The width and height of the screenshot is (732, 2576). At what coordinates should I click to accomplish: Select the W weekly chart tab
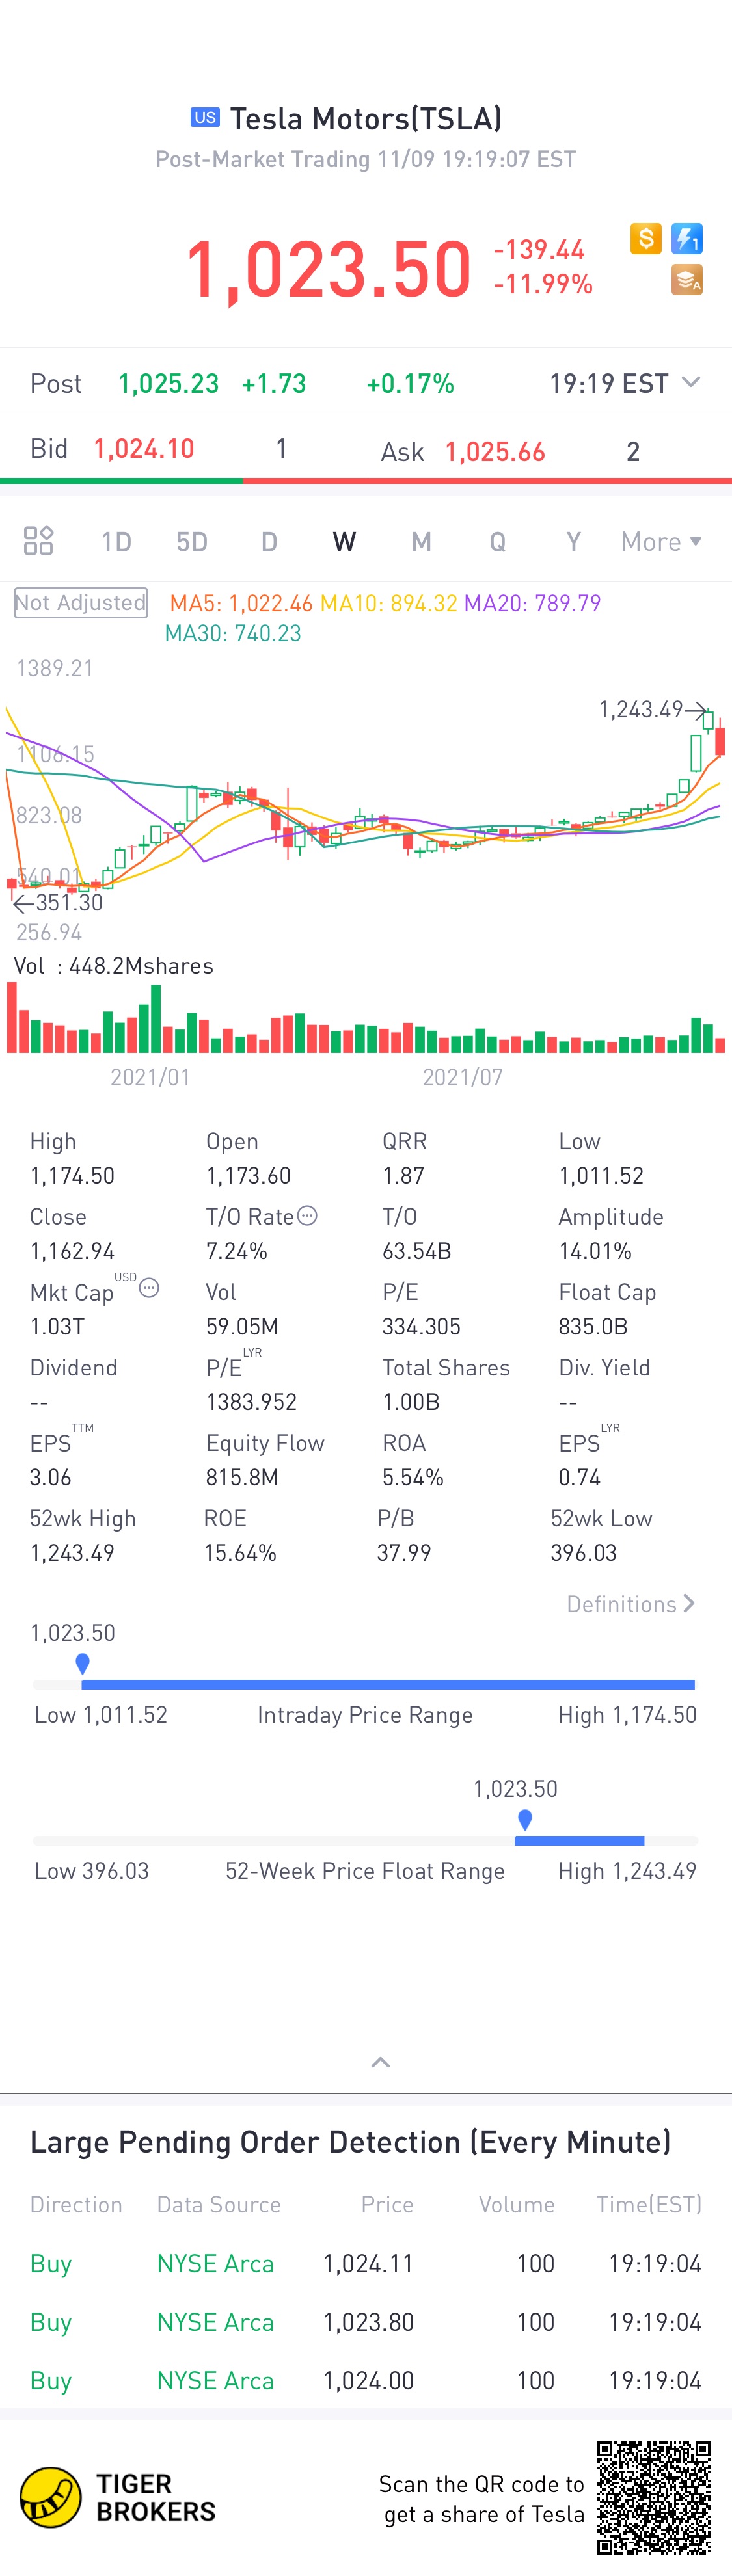344,541
